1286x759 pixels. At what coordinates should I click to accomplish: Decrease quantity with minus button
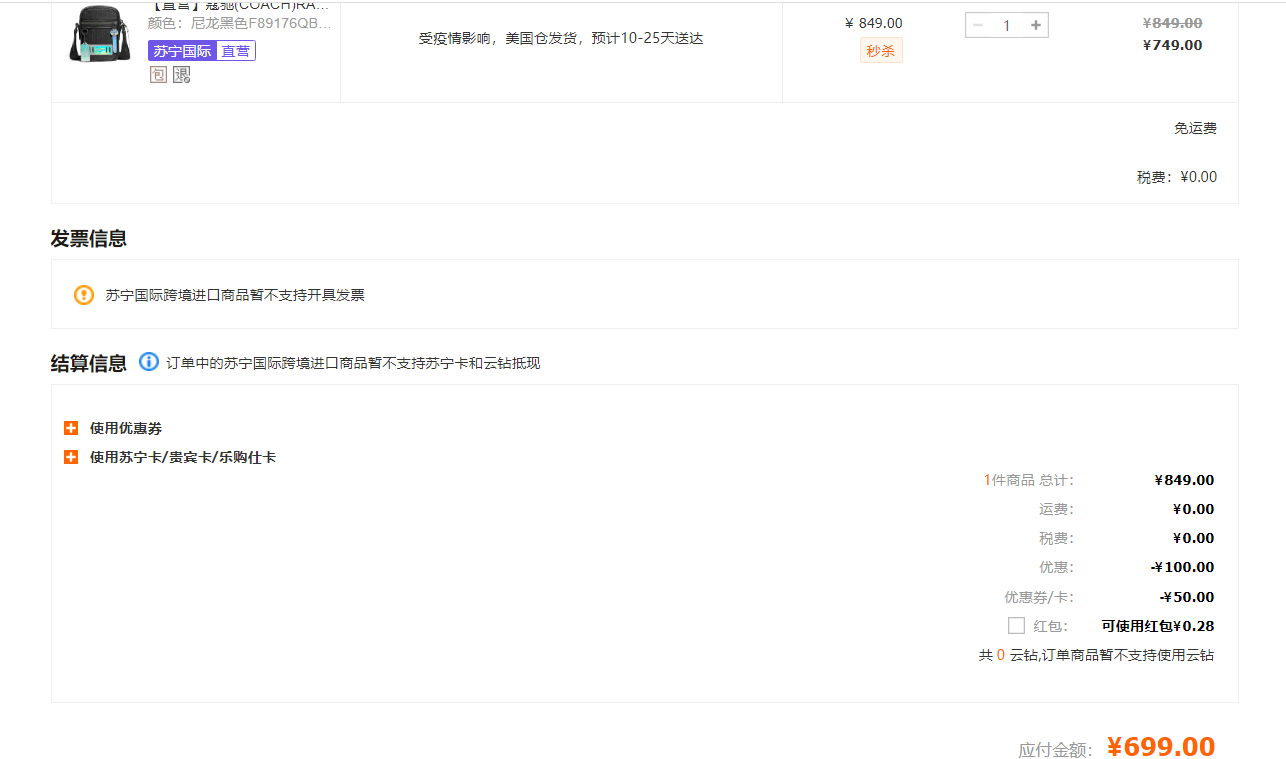[x=978, y=25]
